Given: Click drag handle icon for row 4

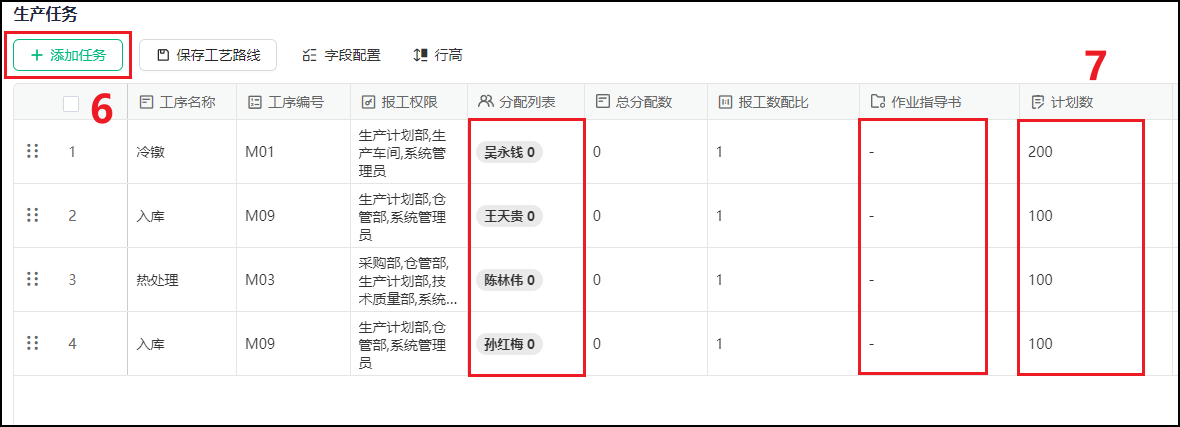Looking at the screenshot, I should click(x=32, y=343).
